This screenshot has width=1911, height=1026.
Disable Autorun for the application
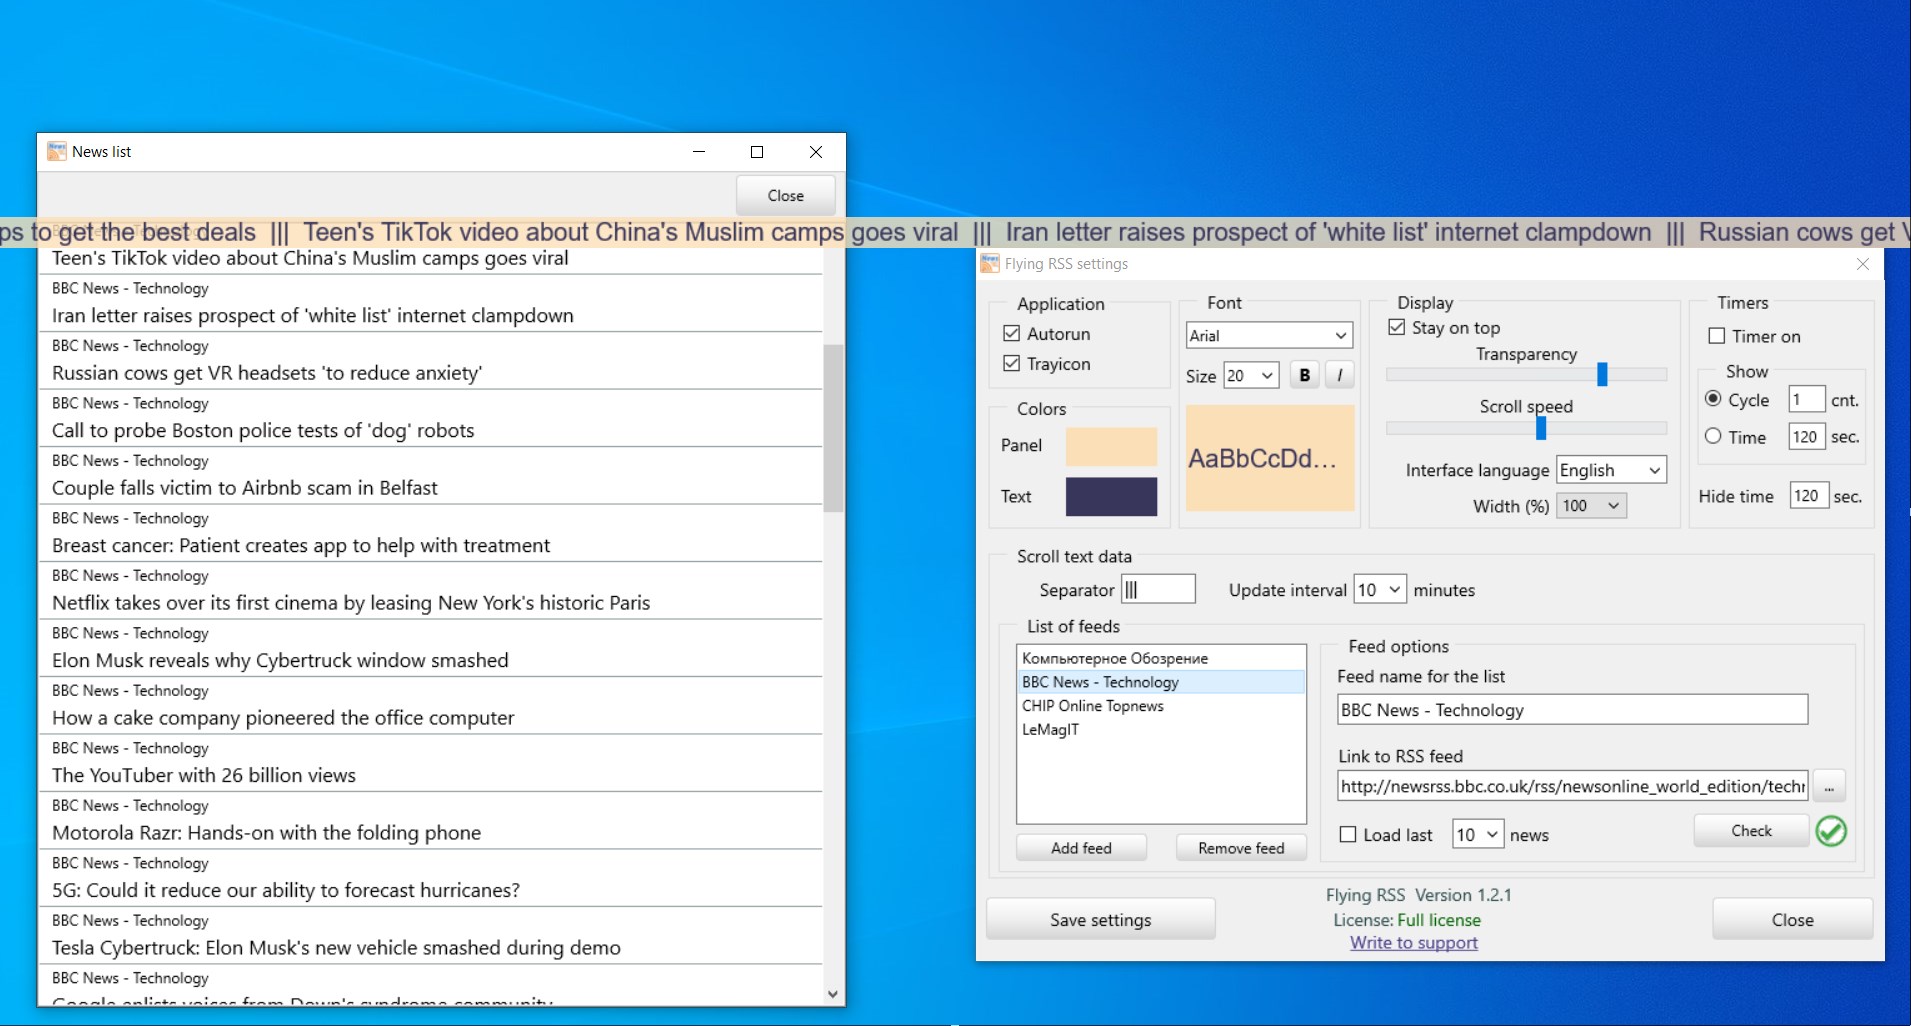click(1010, 333)
